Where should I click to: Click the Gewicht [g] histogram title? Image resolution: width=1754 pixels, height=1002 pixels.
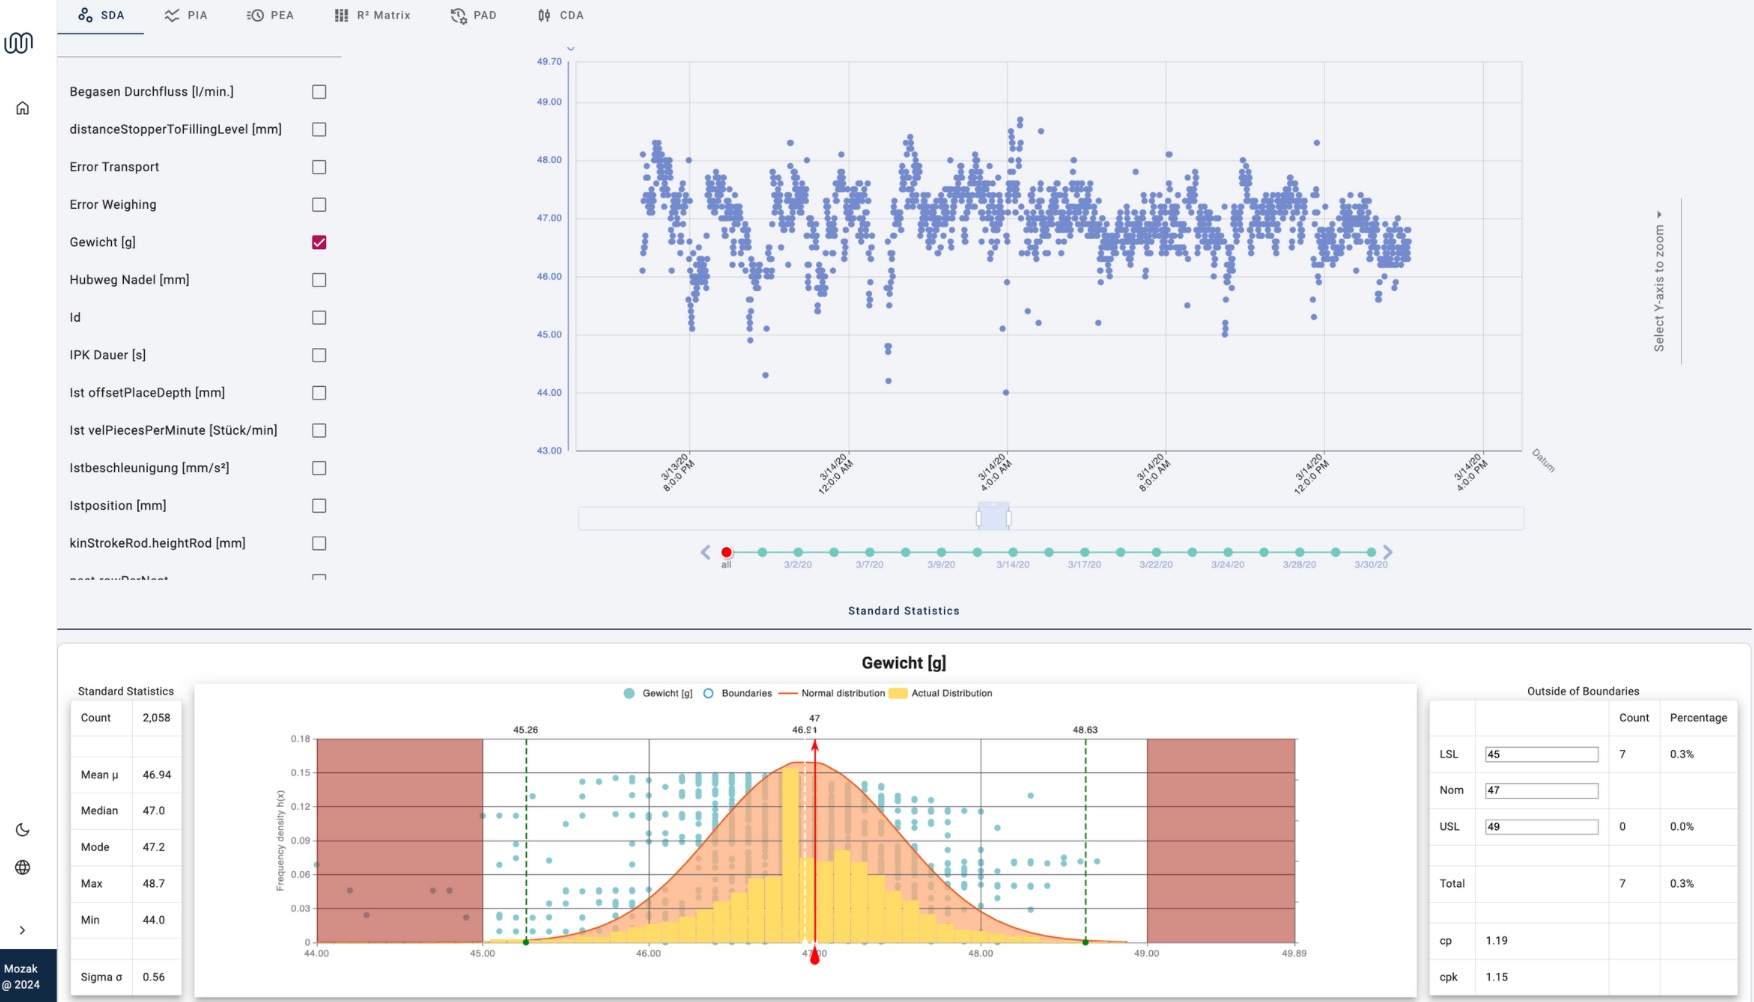903,663
